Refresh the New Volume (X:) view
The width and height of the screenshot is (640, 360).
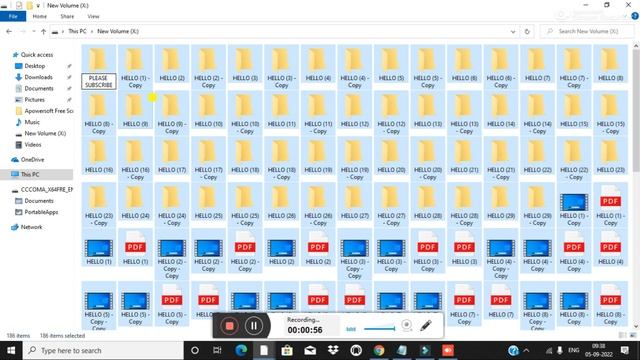tap(527, 31)
